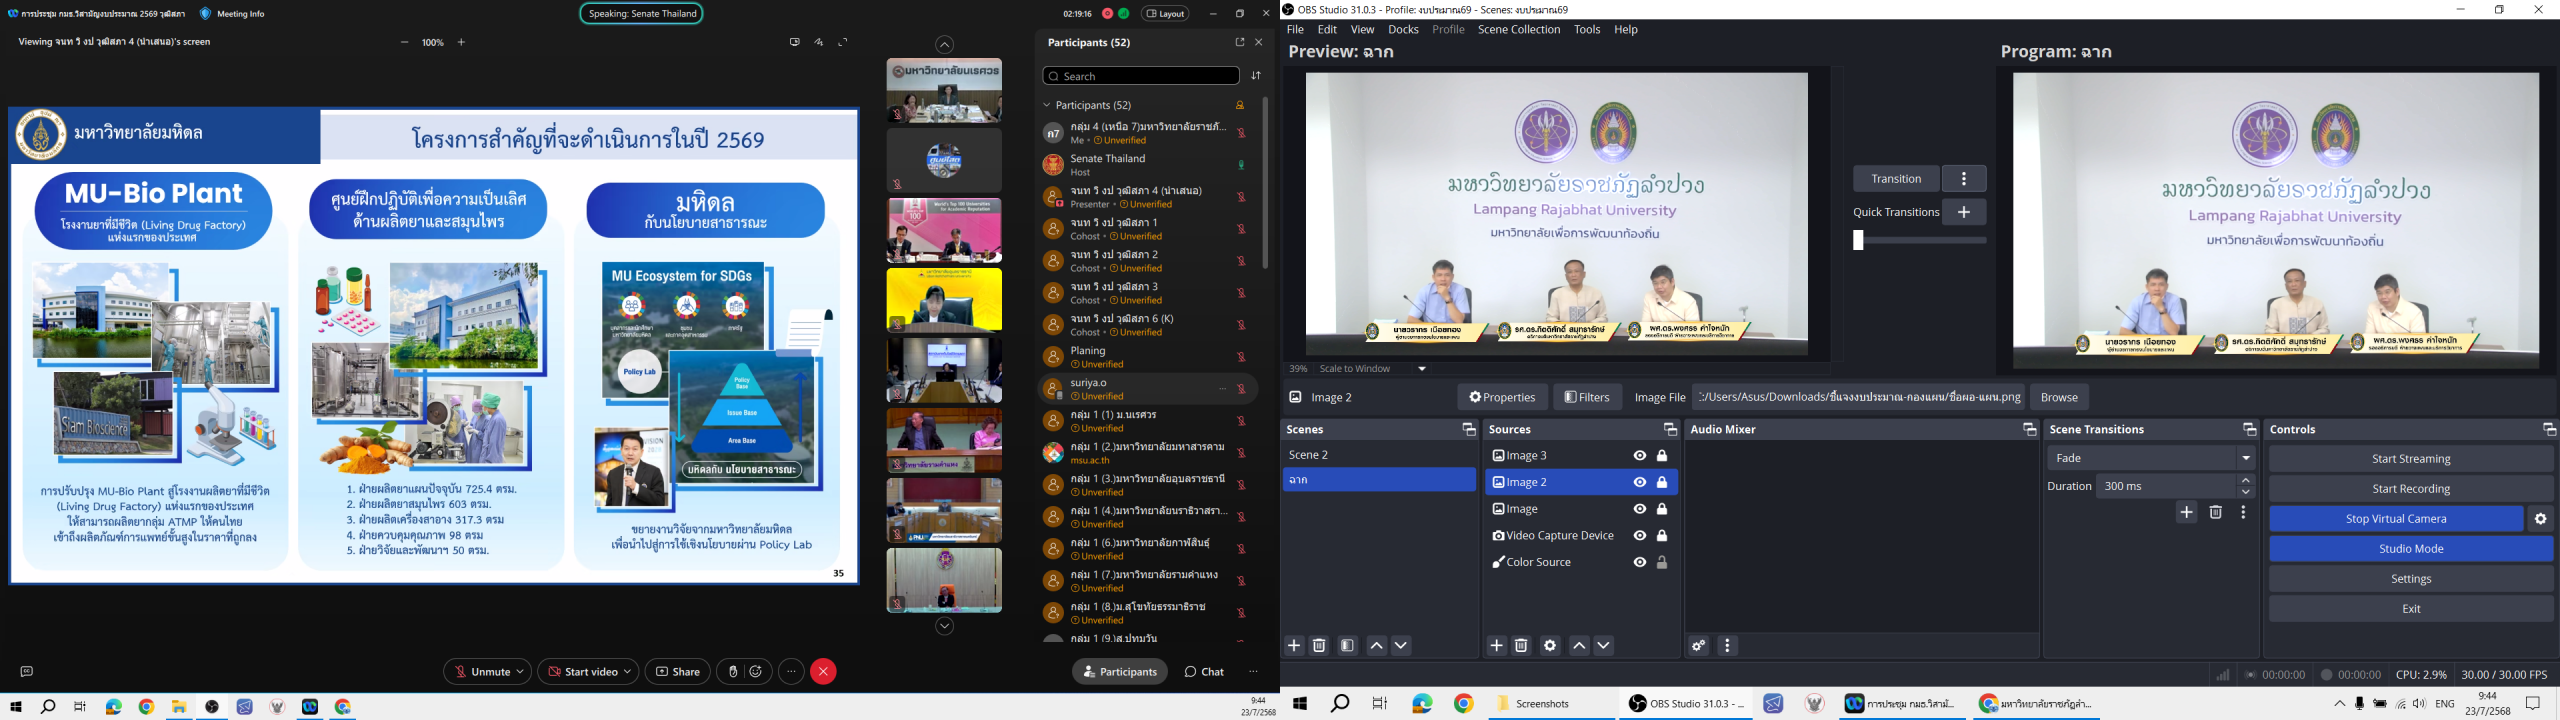Move scene down in Scenes dock
This screenshot has width=2560, height=720.
(1401, 646)
